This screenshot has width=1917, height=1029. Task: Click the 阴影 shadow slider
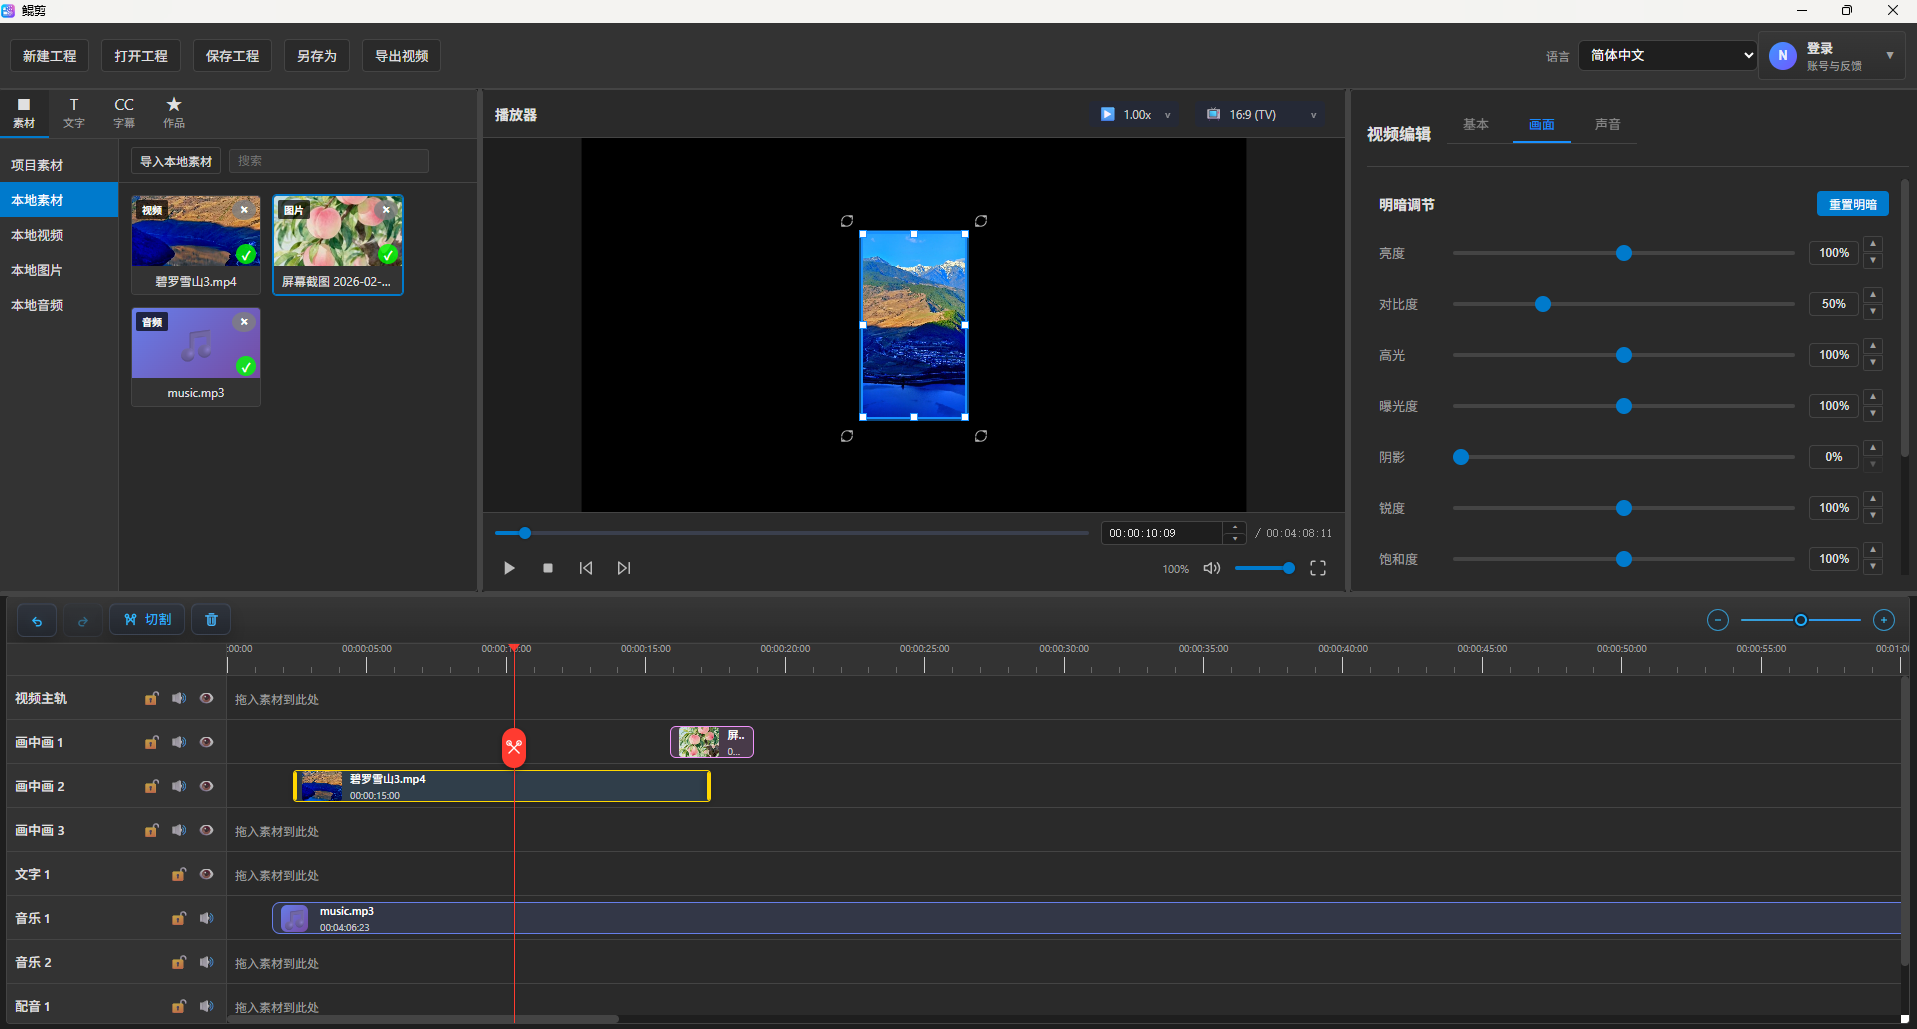pos(1624,457)
